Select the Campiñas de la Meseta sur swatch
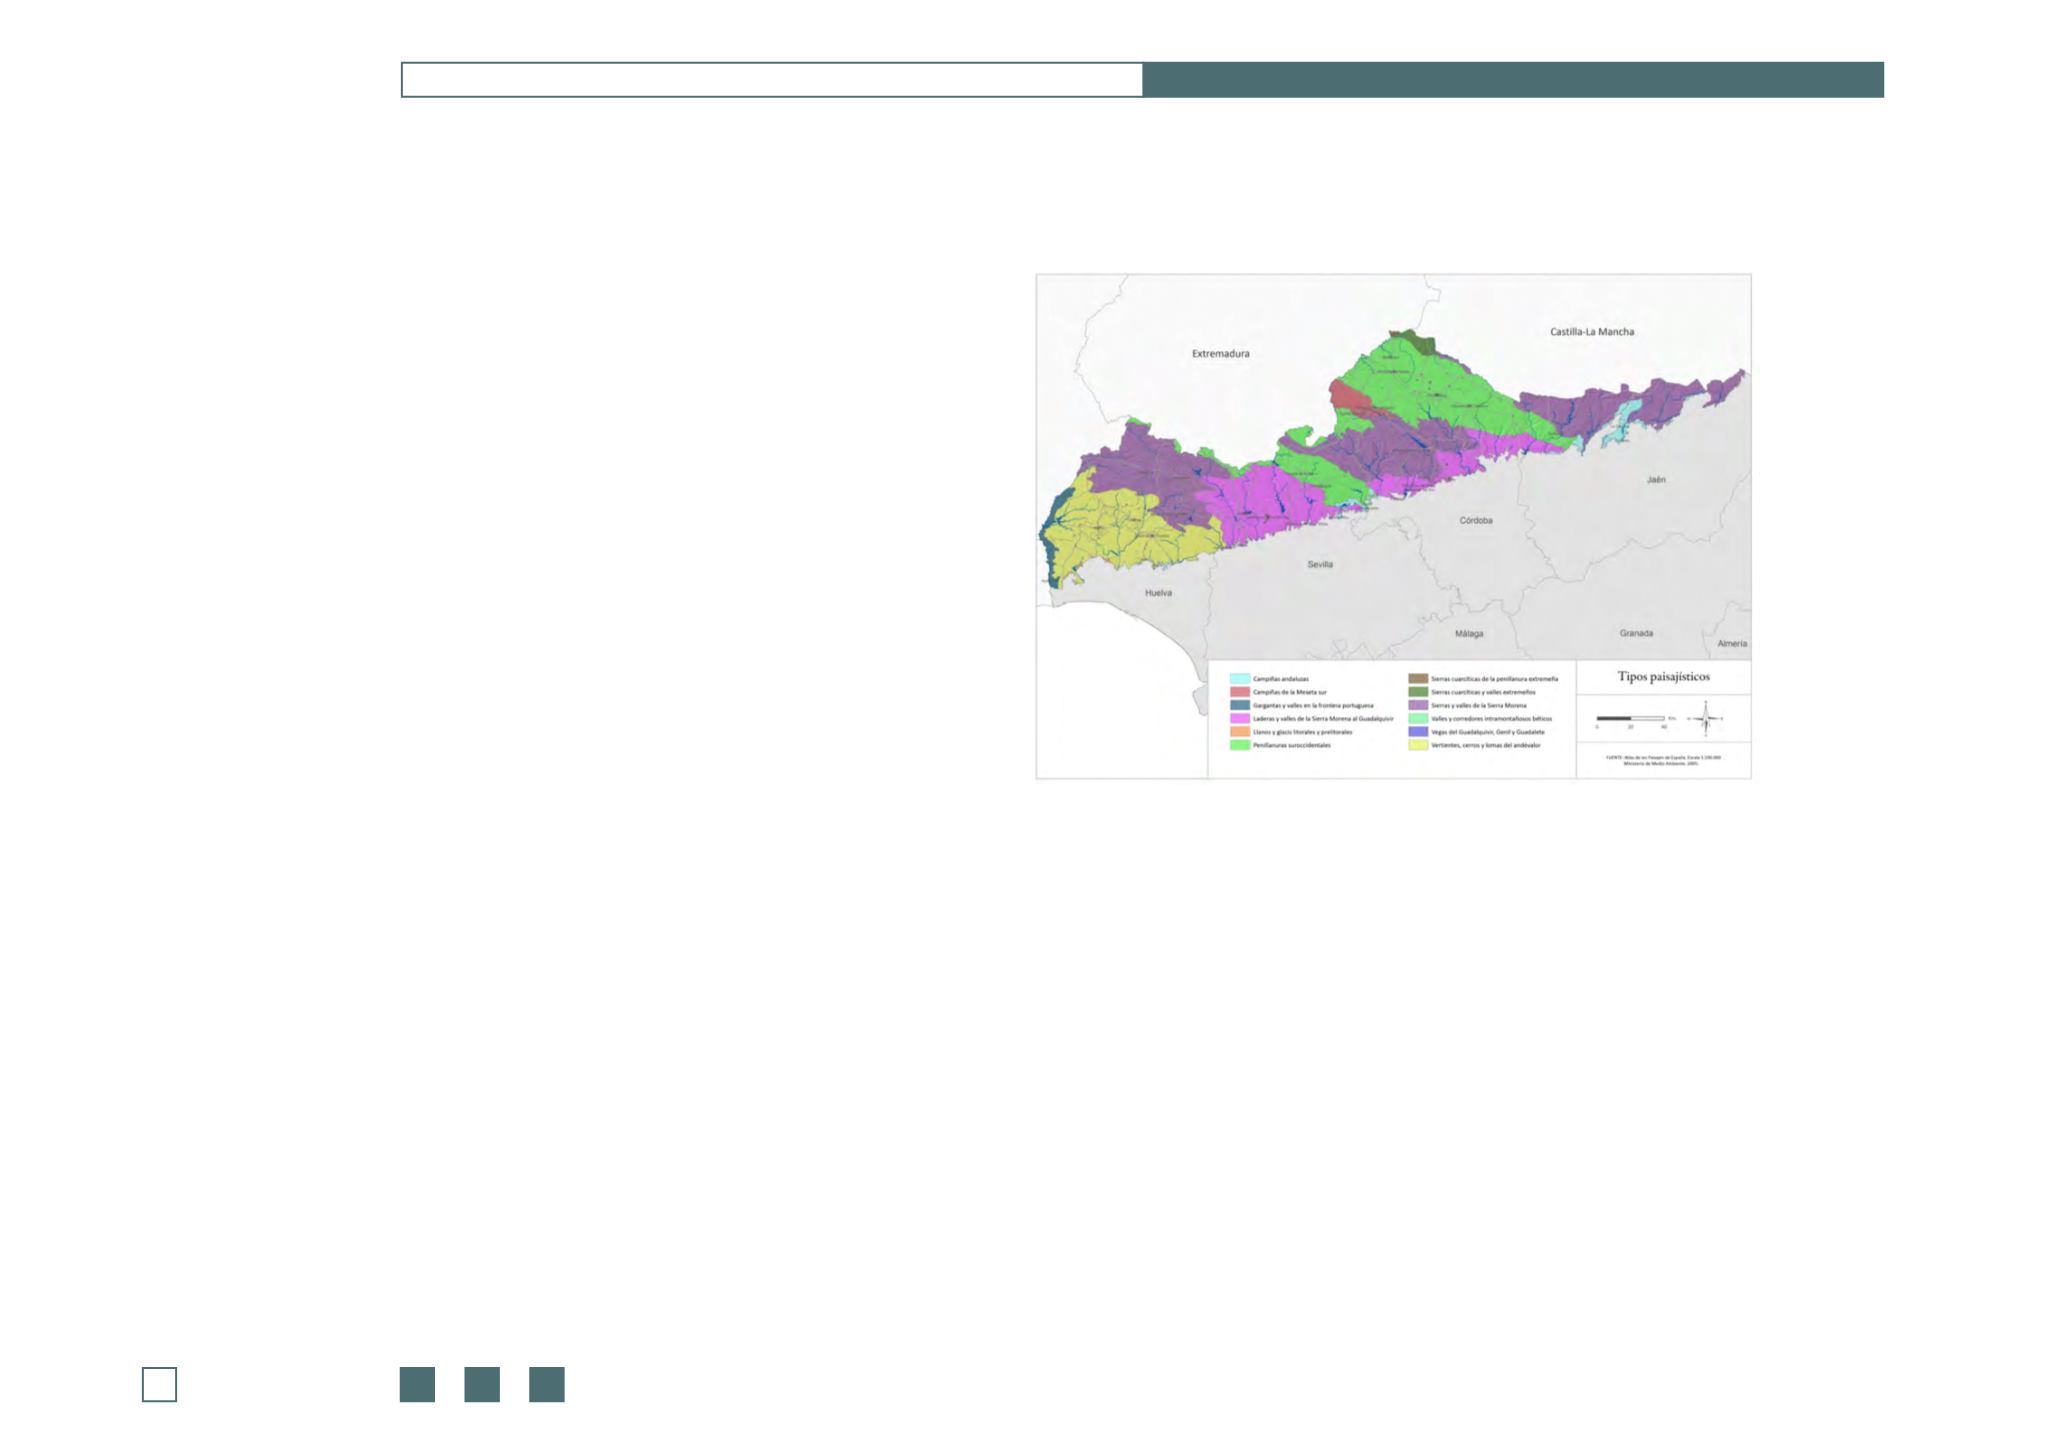Viewport: 2060px width, 1454px height. point(1239,692)
